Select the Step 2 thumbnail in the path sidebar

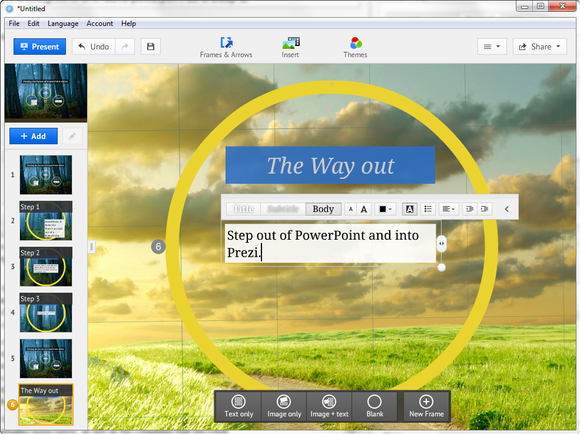pos(46,266)
